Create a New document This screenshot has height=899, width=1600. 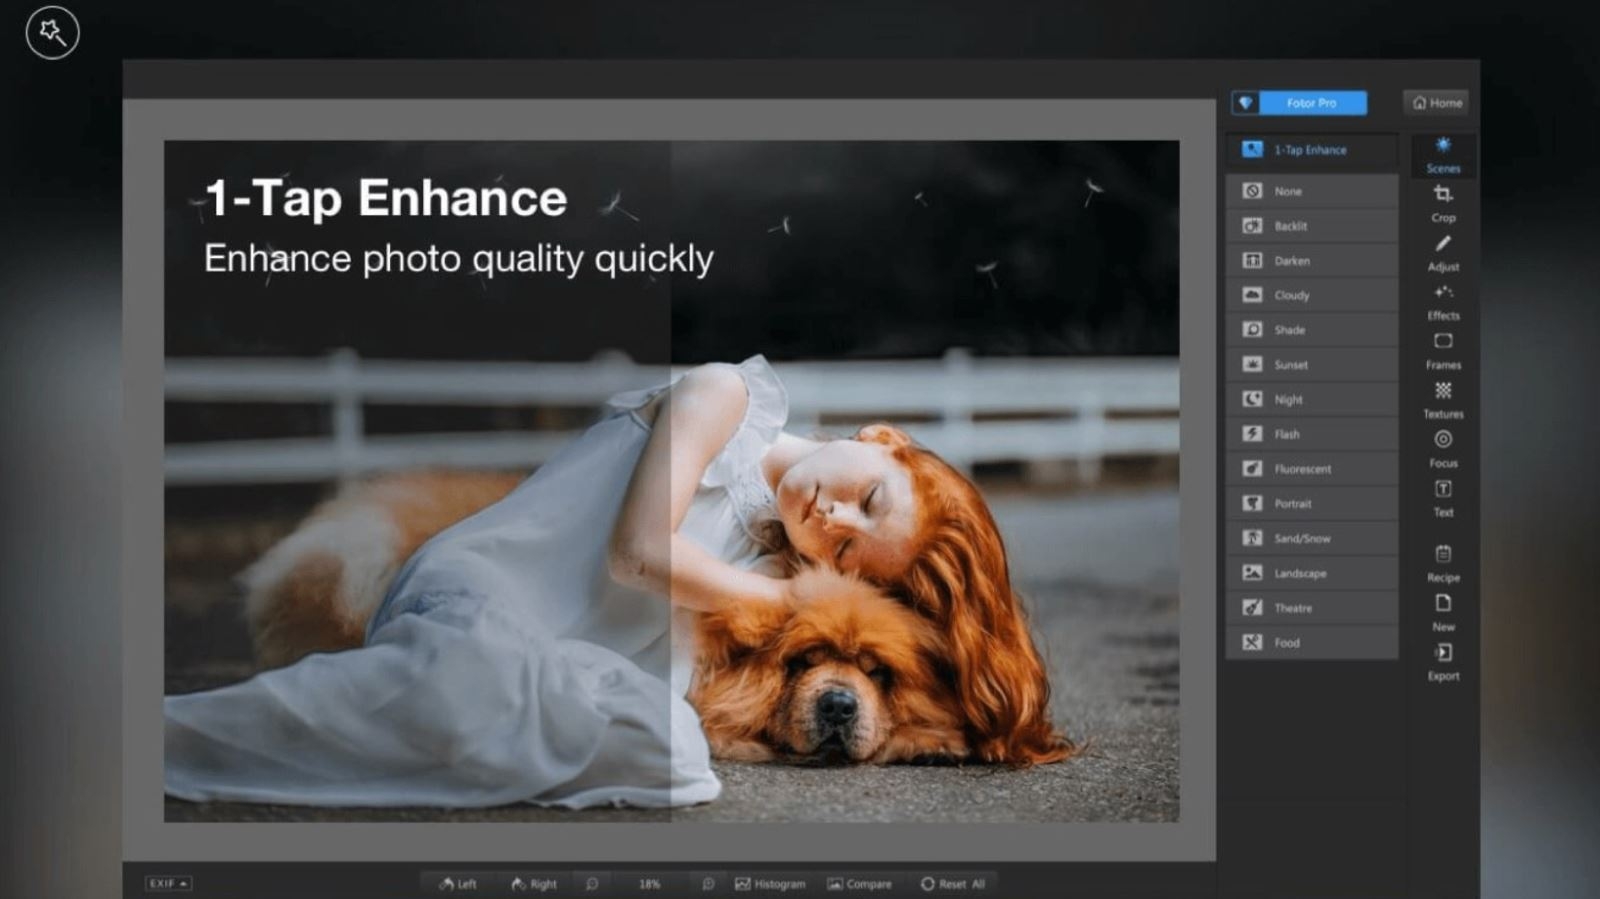tap(1443, 611)
